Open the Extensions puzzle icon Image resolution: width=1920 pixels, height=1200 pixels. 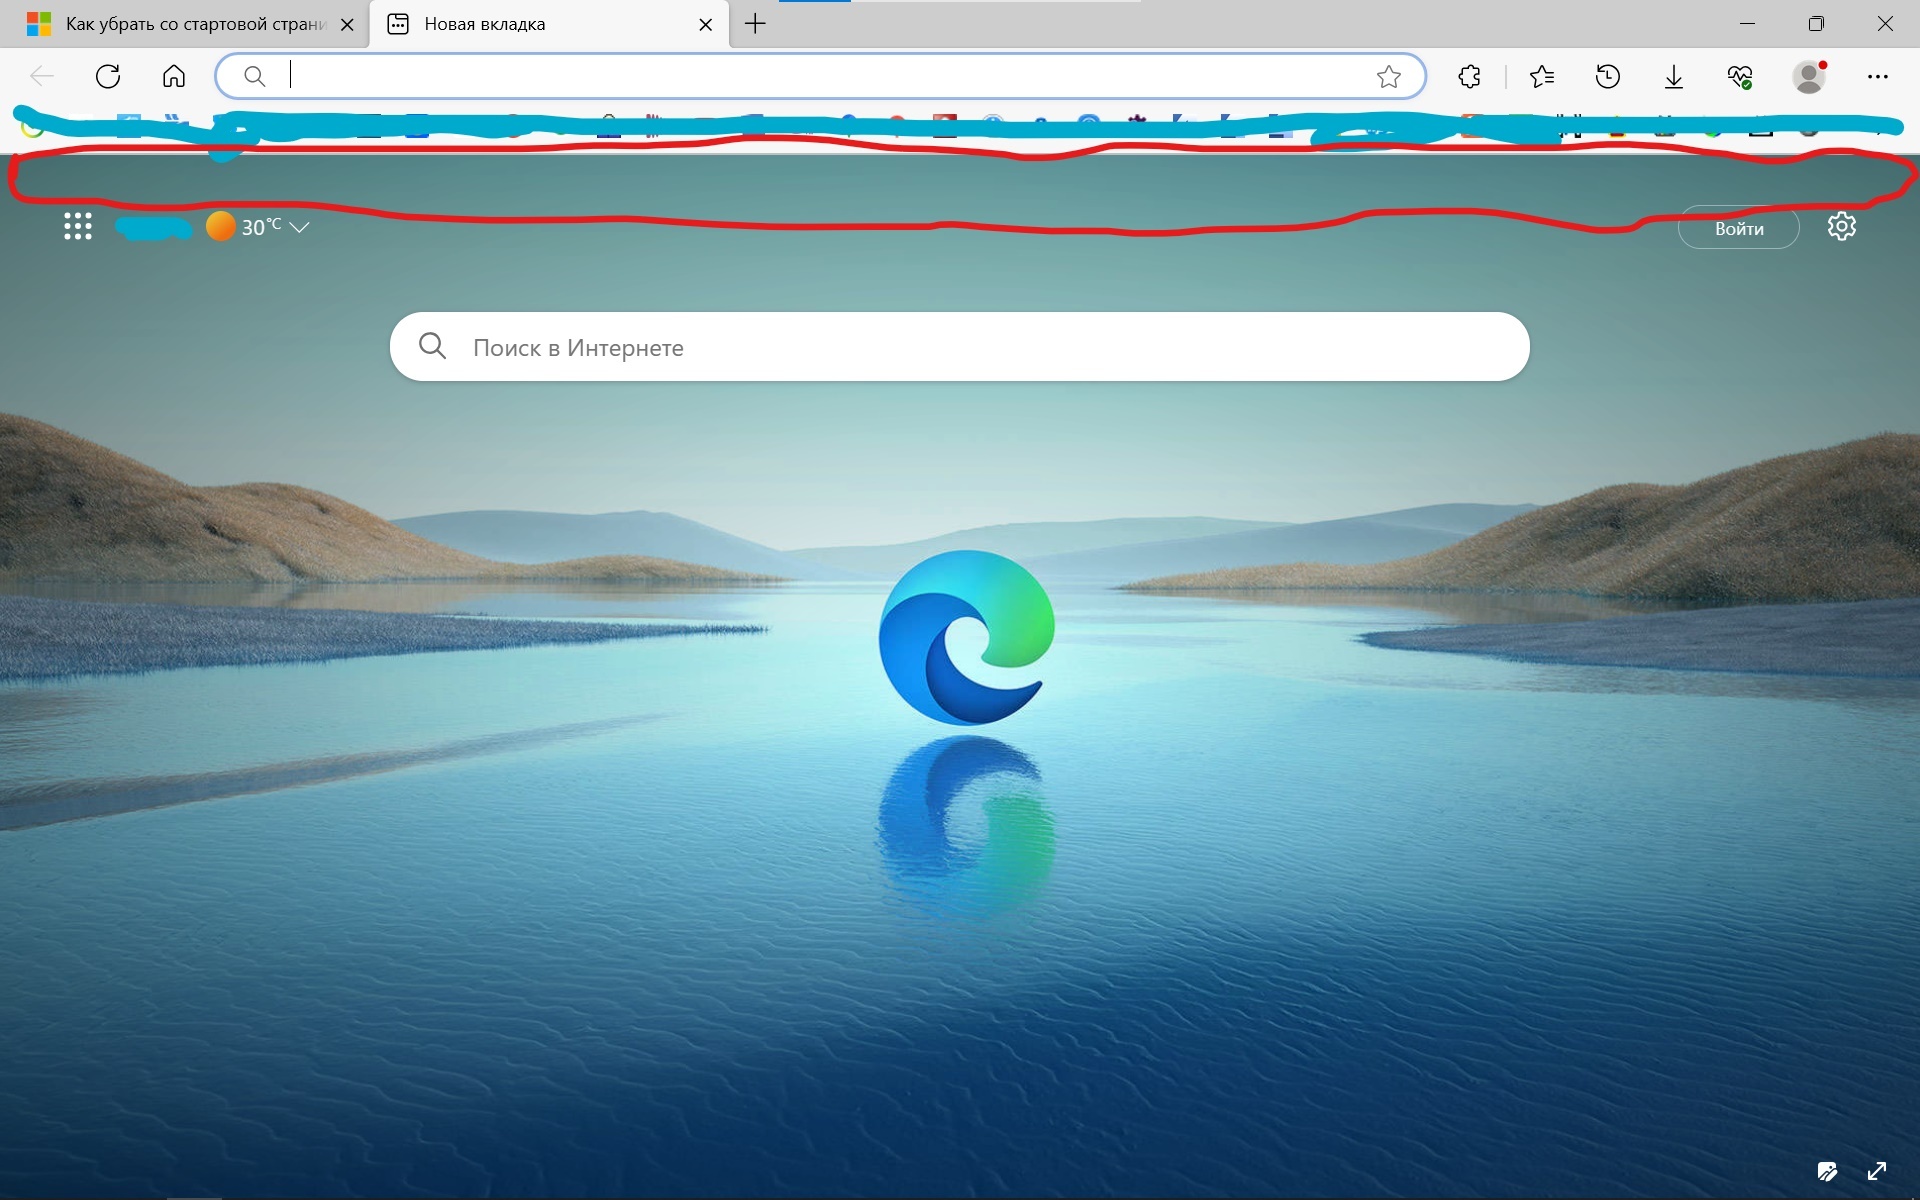tap(1469, 76)
